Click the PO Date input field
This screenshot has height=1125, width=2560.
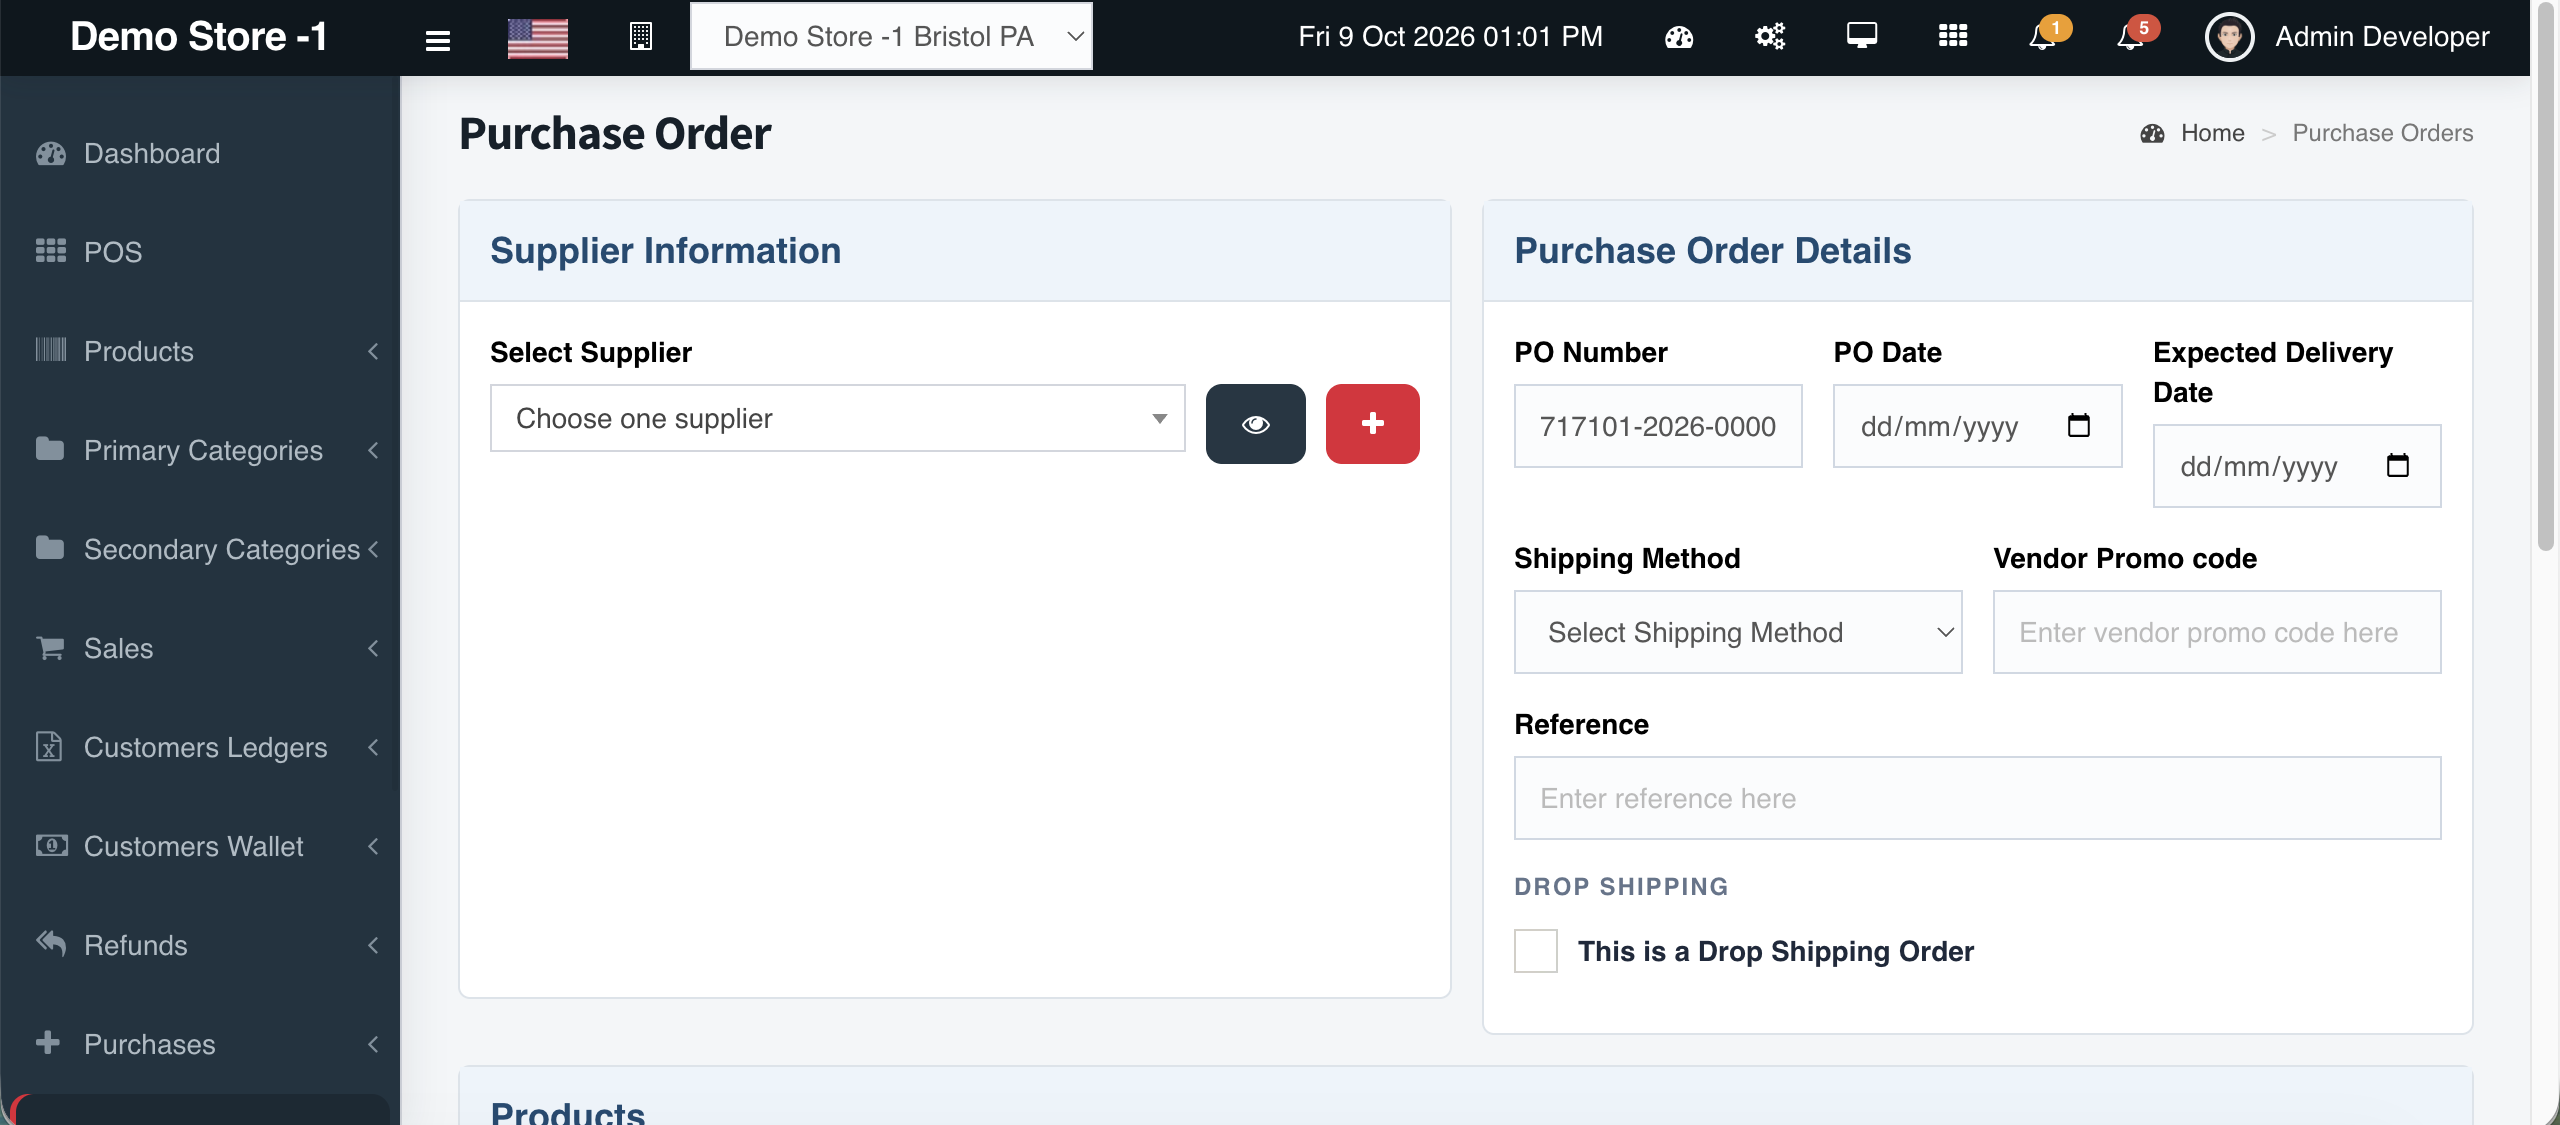click(1978, 426)
